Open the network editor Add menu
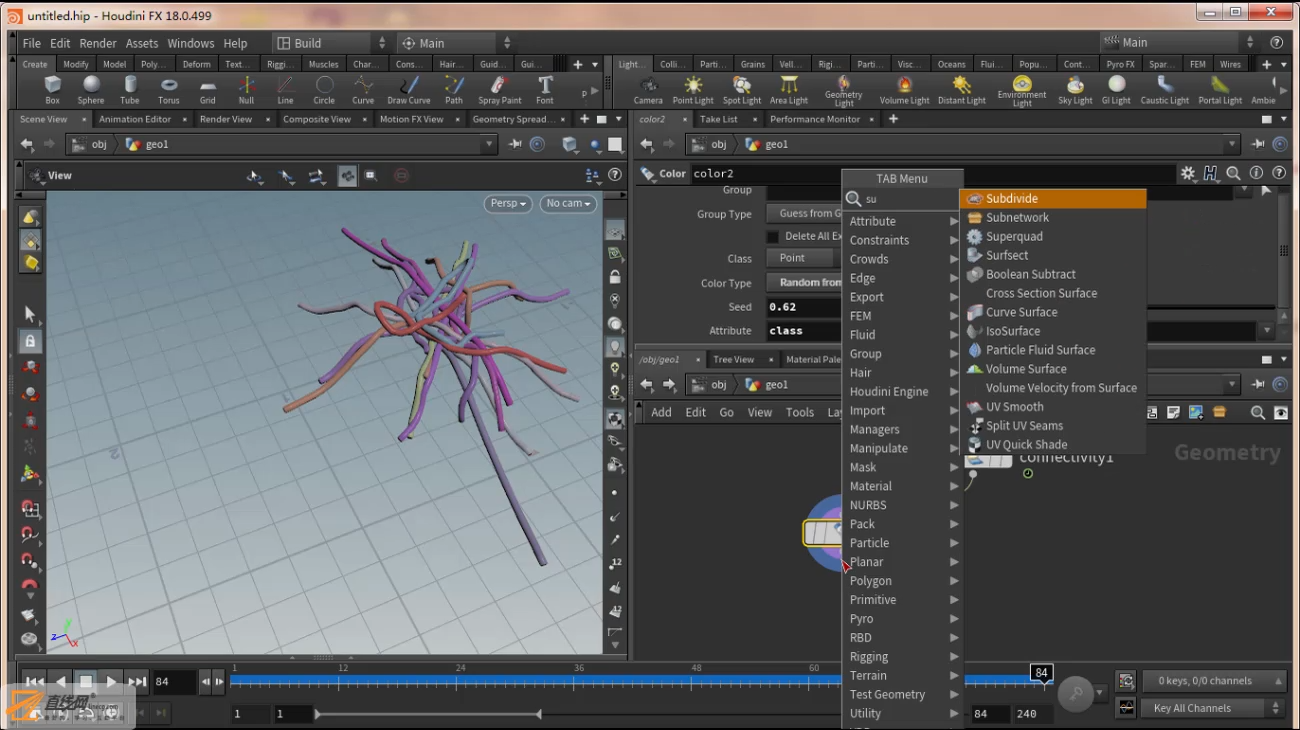1300x730 pixels. coord(661,412)
